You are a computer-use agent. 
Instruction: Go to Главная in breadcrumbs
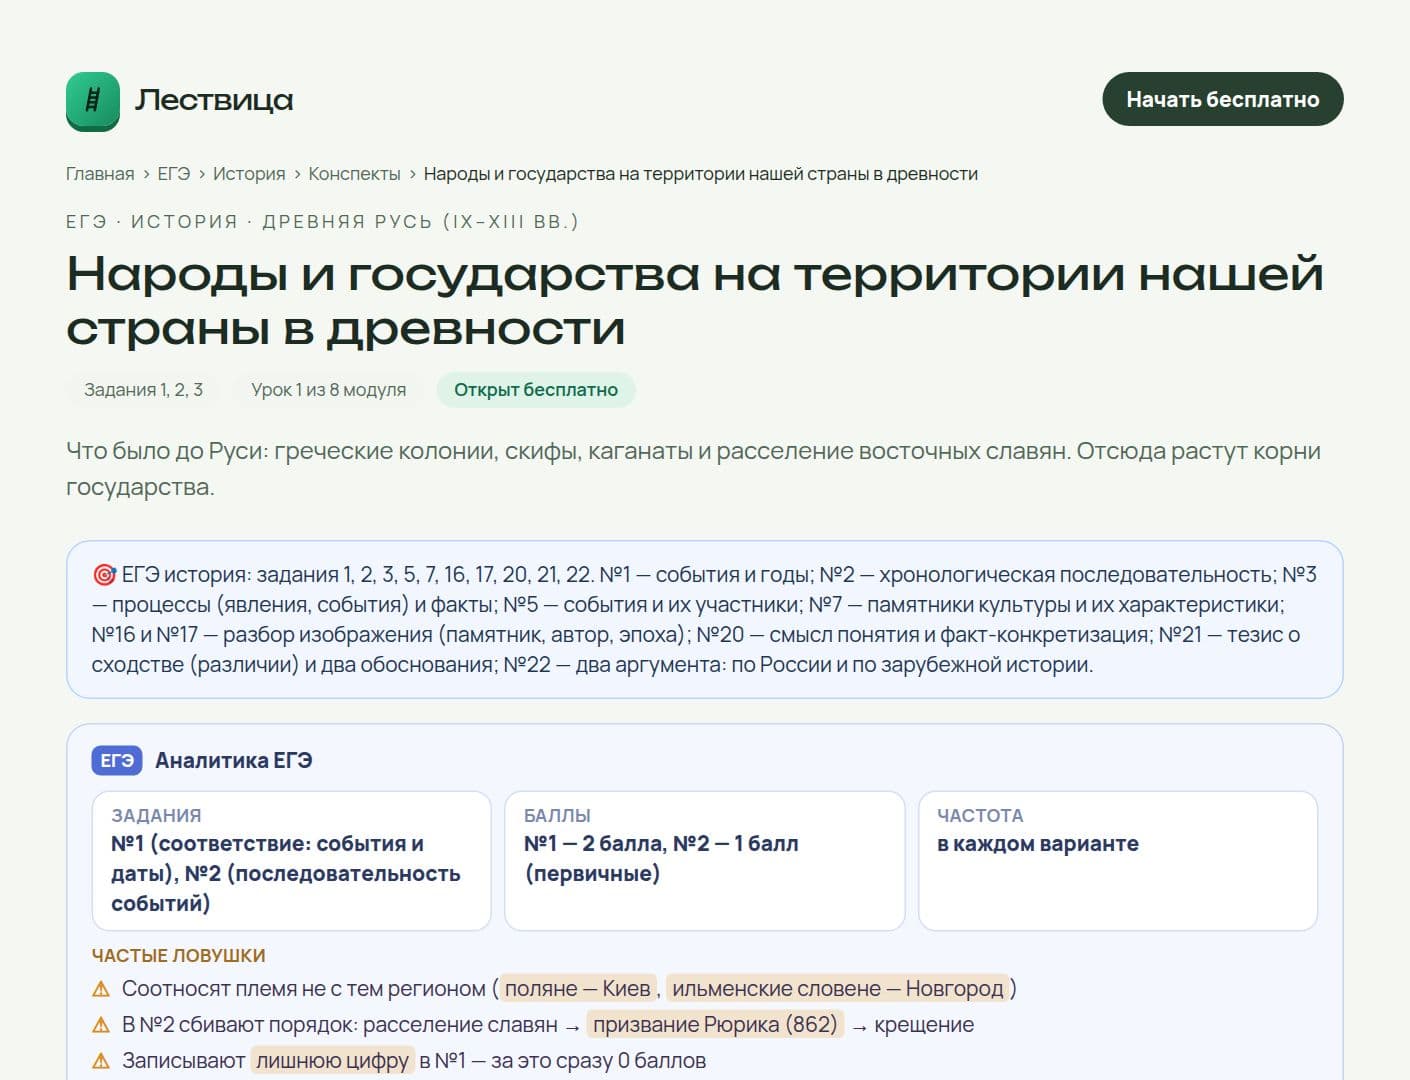click(x=100, y=174)
